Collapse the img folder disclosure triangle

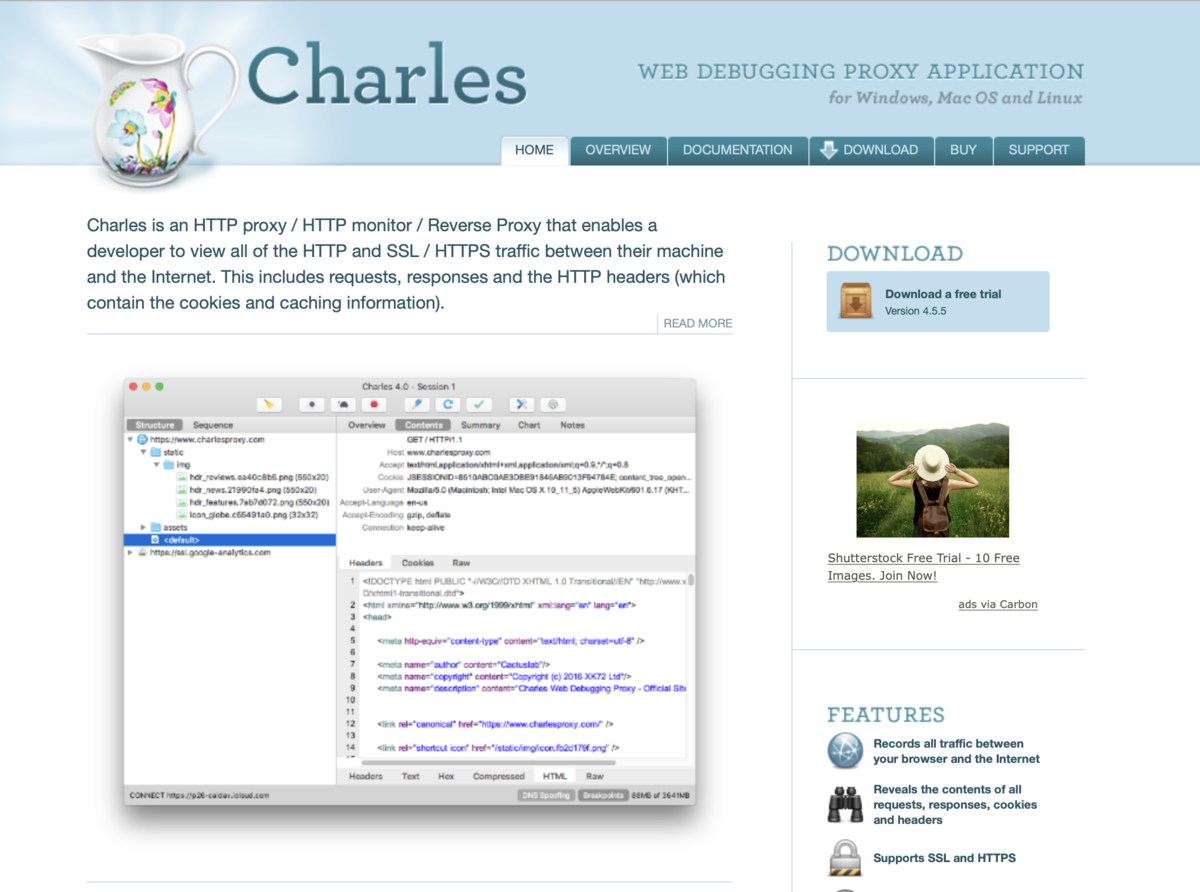[157, 465]
